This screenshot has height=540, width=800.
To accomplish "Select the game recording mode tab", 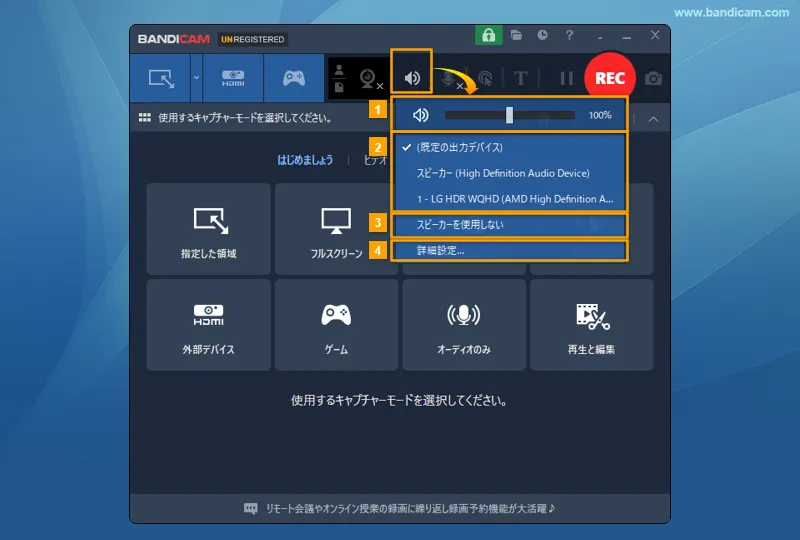I will (294, 78).
